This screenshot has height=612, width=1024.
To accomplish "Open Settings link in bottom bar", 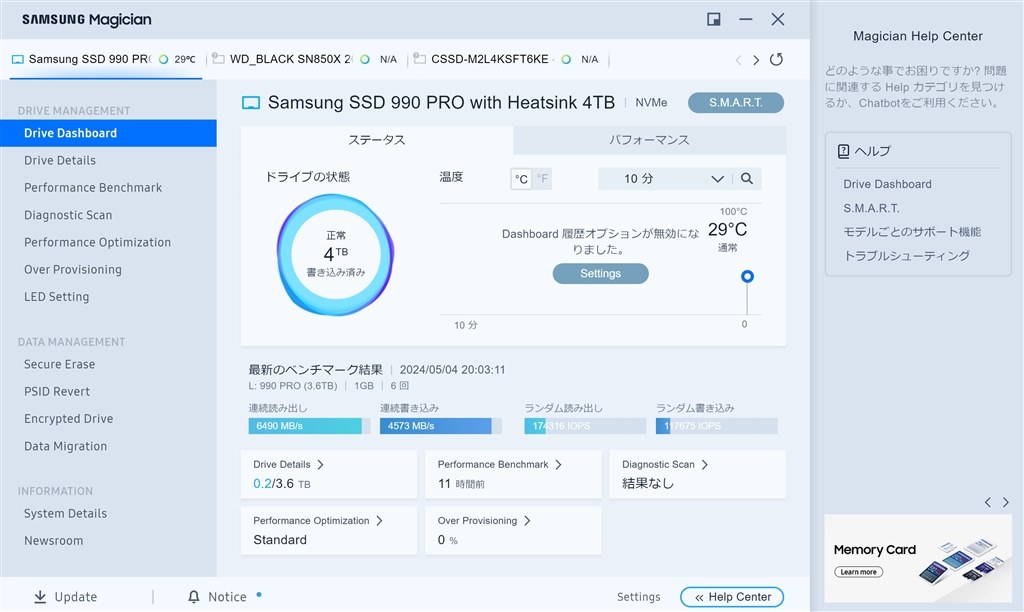I will coord(638,597).
